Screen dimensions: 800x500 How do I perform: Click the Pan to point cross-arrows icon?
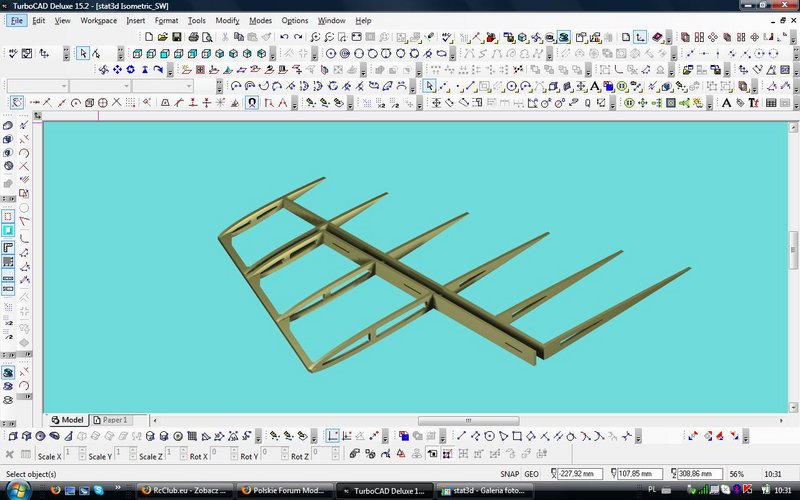[x=117, y=69]
